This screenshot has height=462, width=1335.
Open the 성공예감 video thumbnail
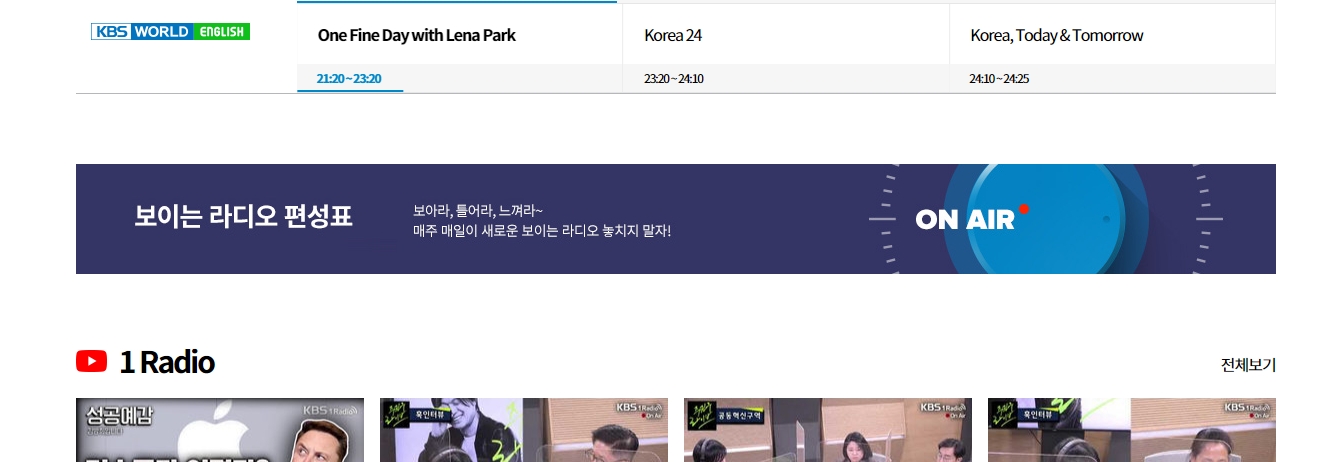click(220, 430)
